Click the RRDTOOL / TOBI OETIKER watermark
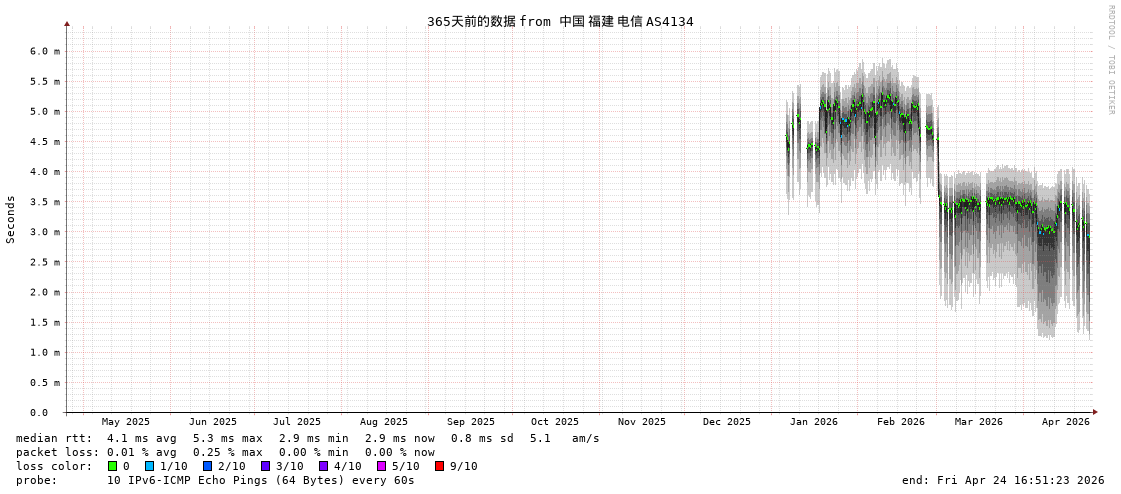 click(1110, 60)
